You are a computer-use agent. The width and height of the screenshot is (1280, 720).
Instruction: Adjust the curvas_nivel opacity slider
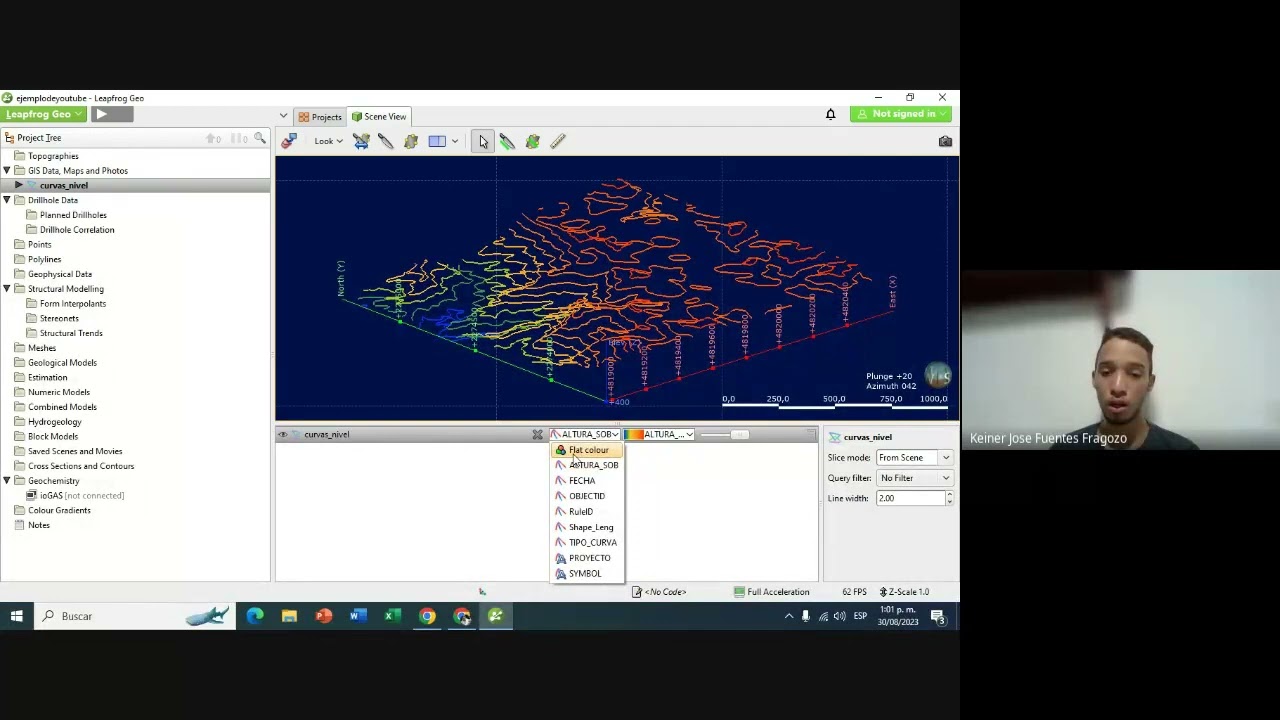739,434
